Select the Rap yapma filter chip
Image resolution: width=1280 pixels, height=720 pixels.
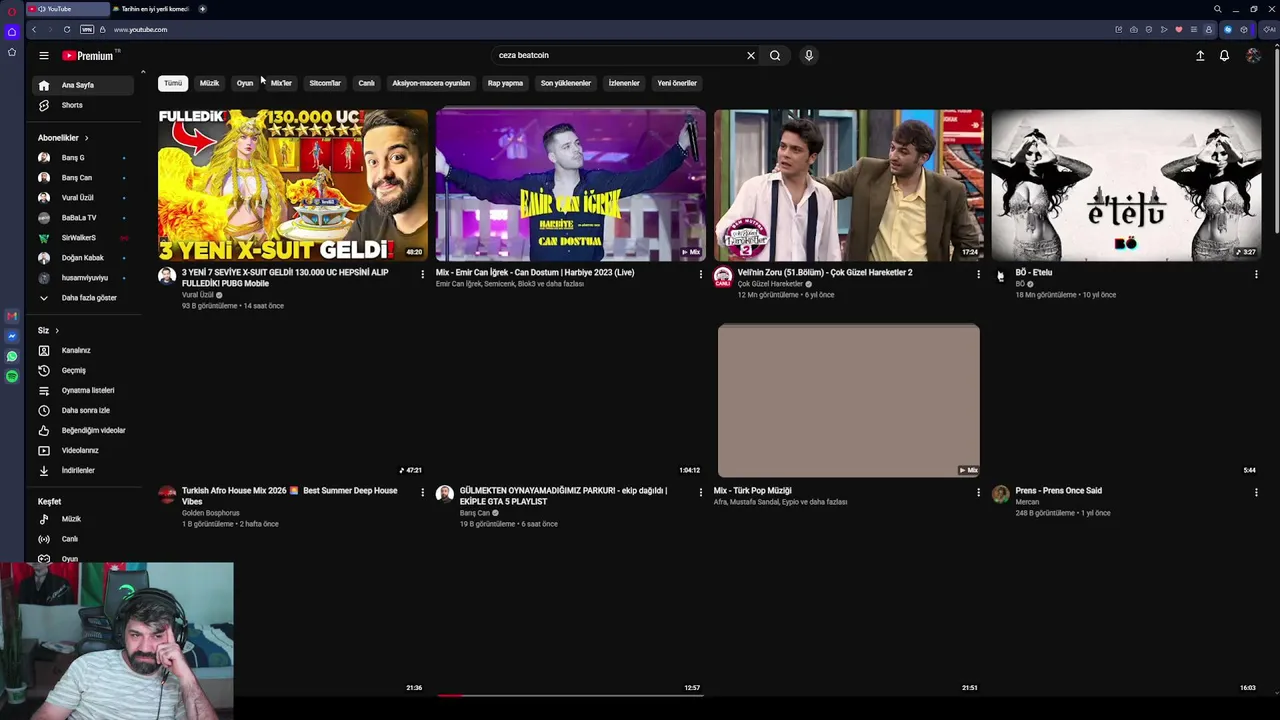point(505,83)
